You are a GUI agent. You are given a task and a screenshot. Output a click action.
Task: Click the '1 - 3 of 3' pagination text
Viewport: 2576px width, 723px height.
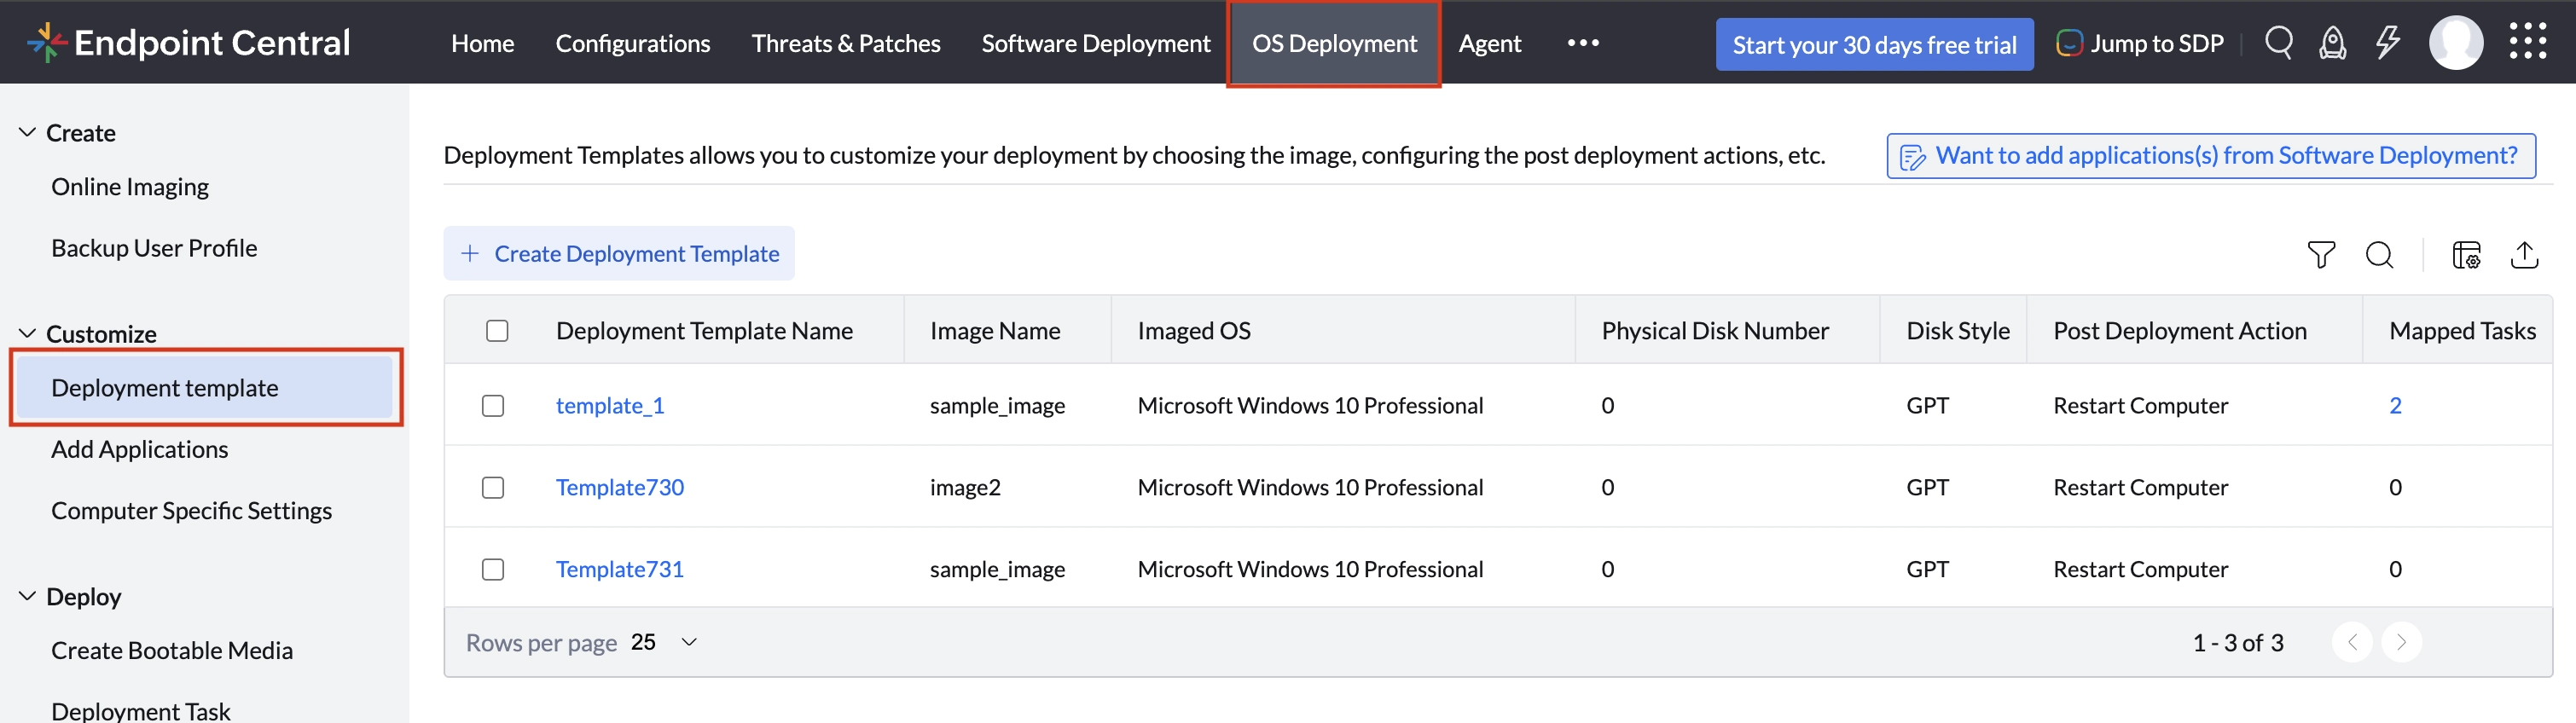(2238, 643)
